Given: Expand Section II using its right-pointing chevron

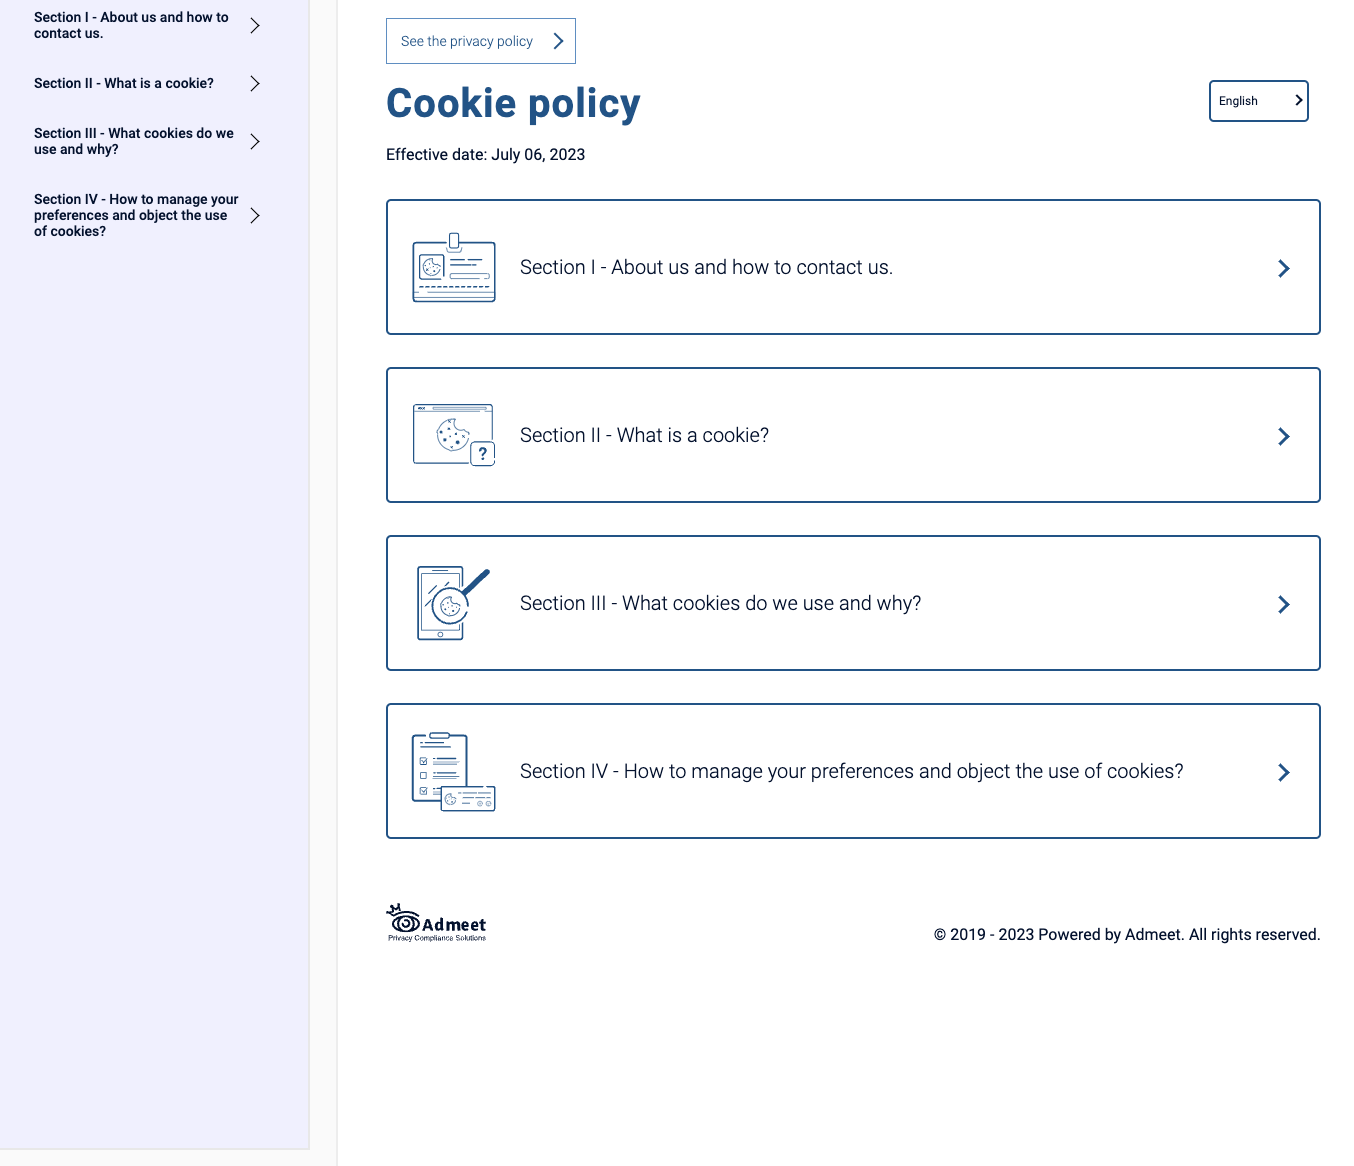Looking at the screenshot, I should [x=1284, y=436].
